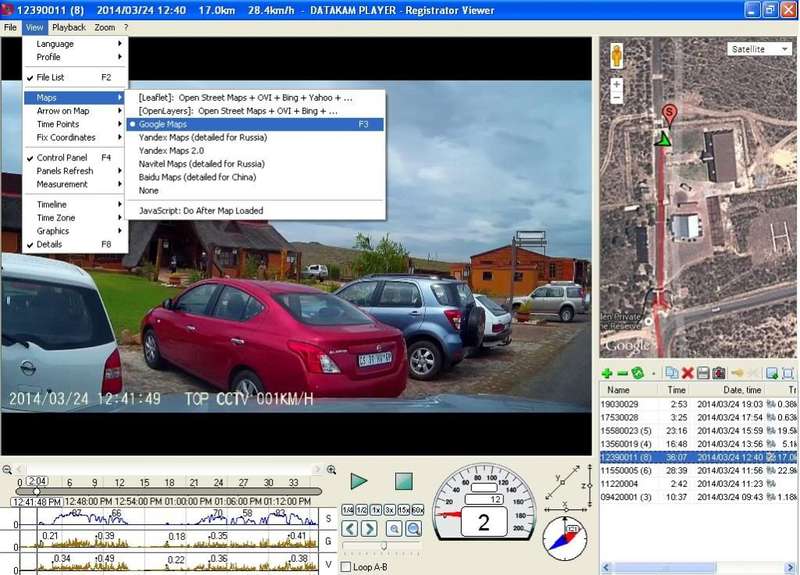Open the File menu
Viewport: 800px width, 575px height.
[x=10, y=28]
